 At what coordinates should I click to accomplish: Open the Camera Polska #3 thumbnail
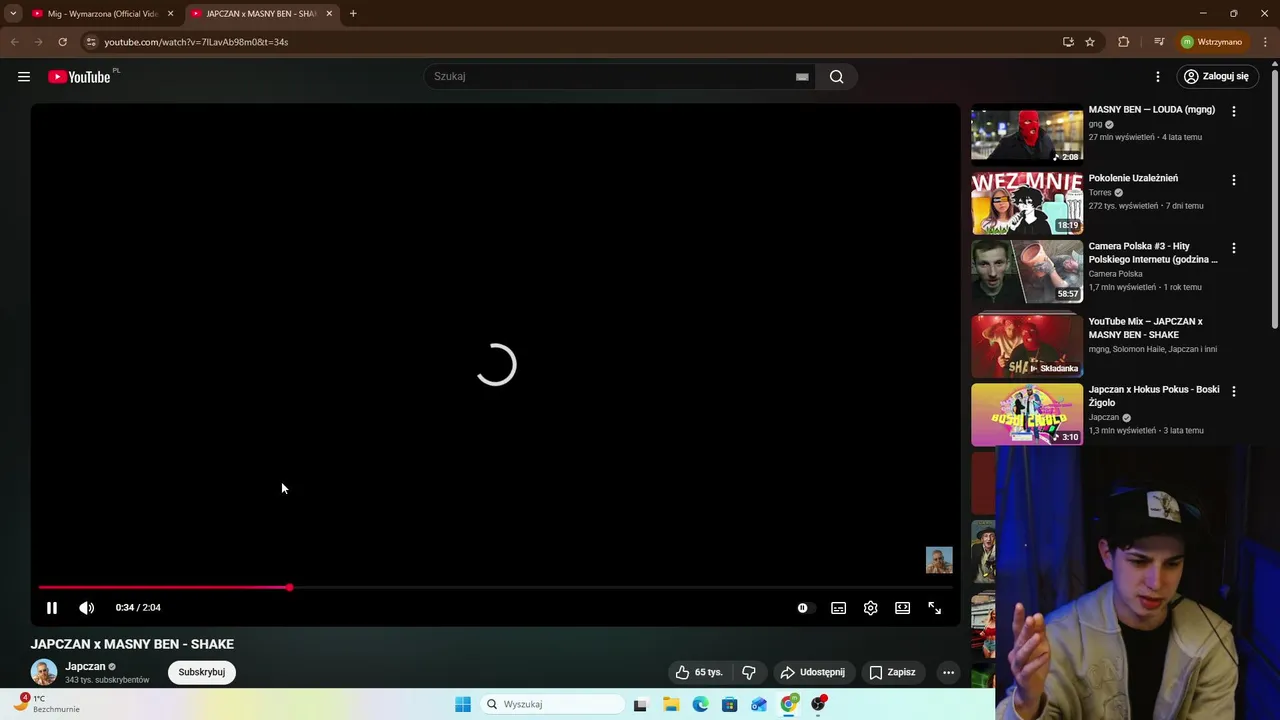tap(1027, 271)
